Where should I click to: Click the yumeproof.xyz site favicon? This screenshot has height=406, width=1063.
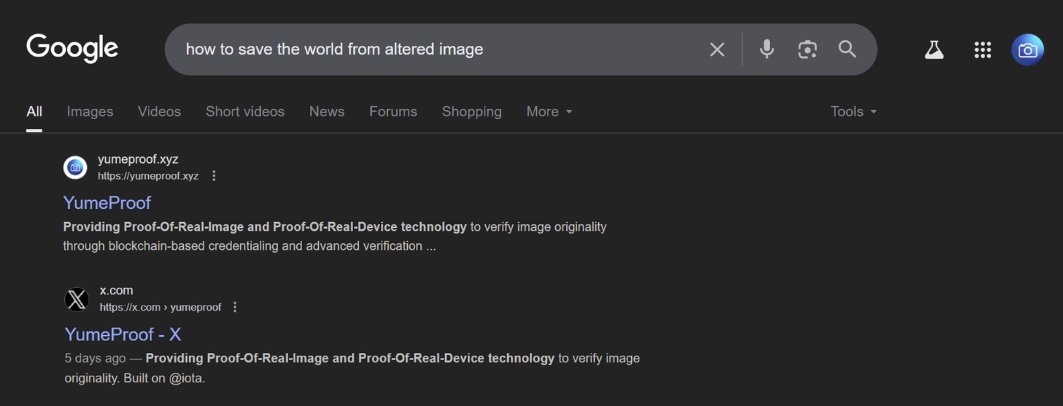tap(75, 167)
